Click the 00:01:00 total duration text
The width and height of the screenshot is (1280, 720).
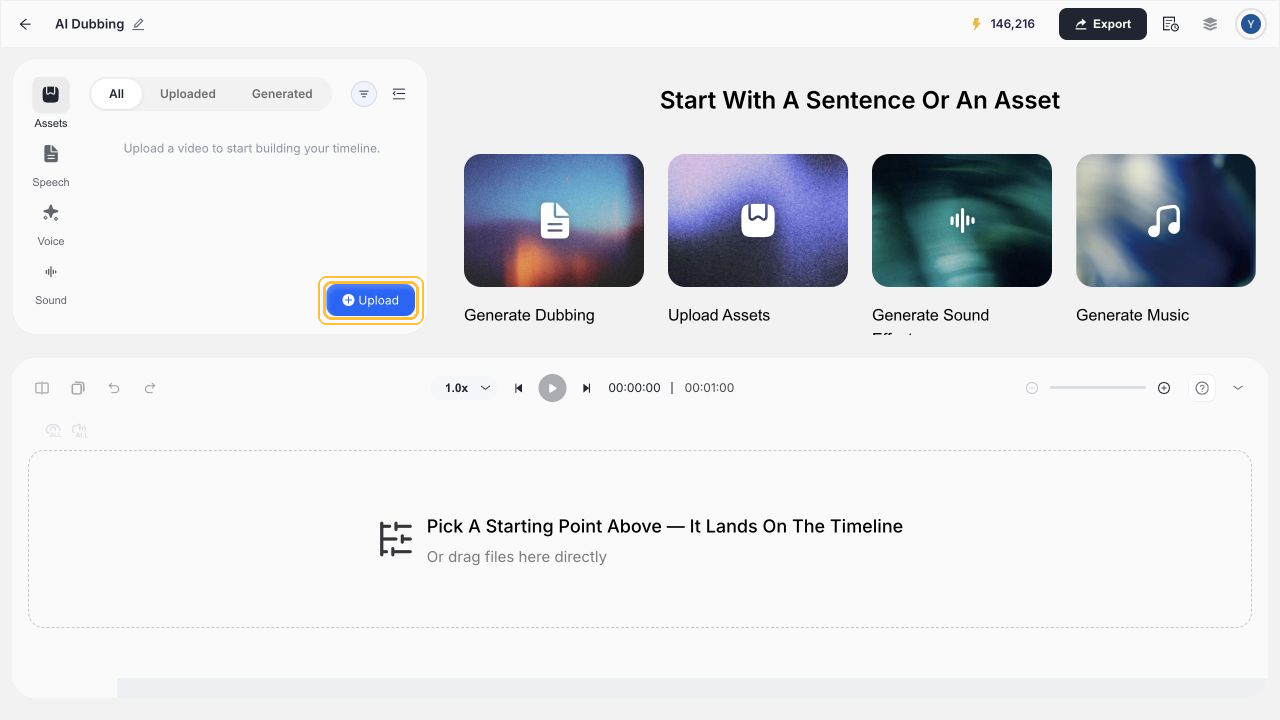click(709, 388)
